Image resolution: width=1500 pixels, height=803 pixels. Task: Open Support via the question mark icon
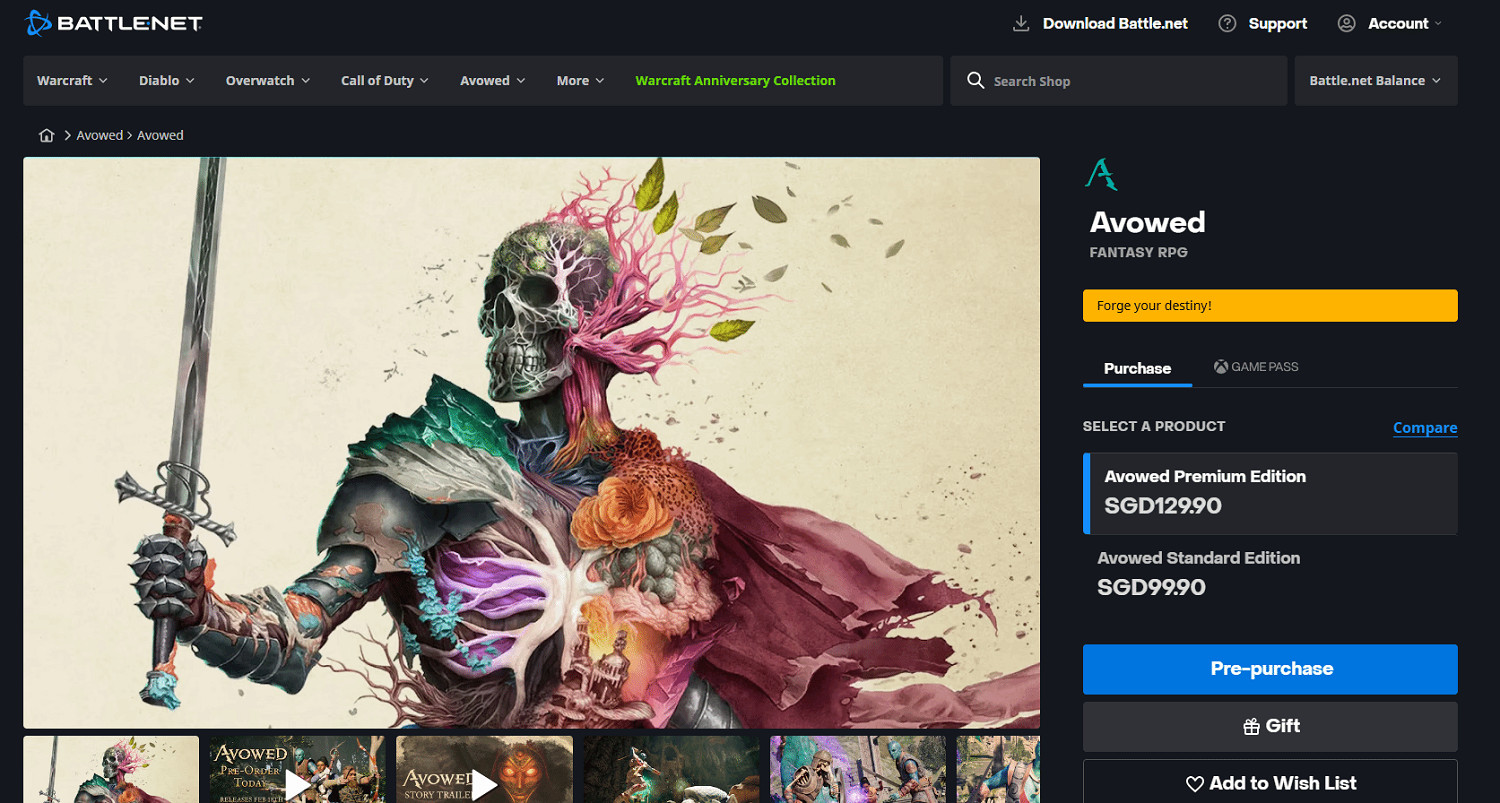tap(1227, 24)
